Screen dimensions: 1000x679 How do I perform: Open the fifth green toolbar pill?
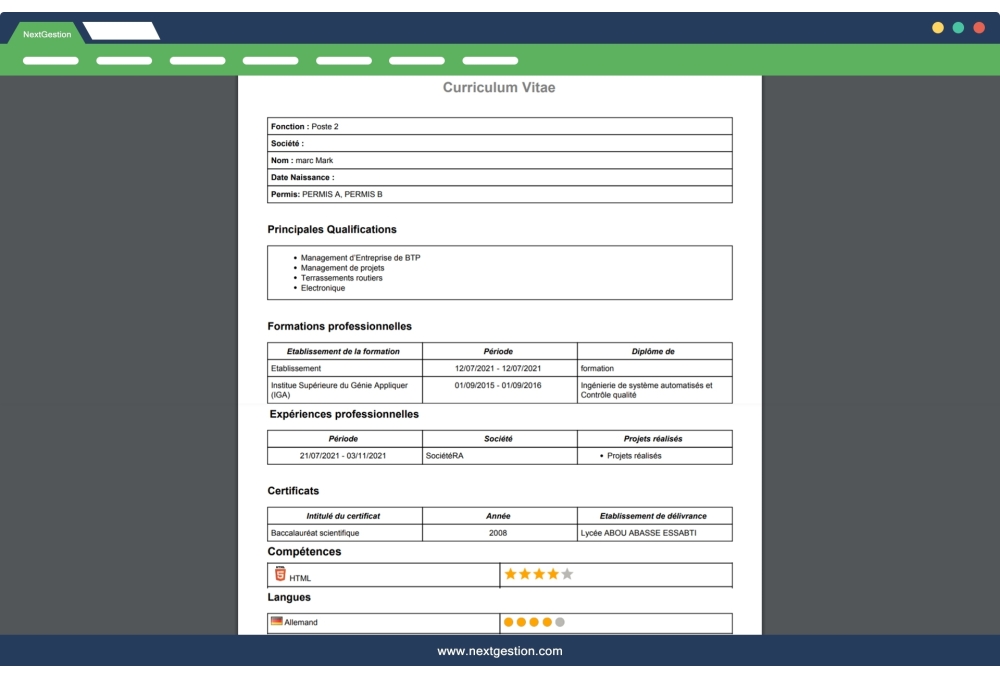(x=343, y=60)
